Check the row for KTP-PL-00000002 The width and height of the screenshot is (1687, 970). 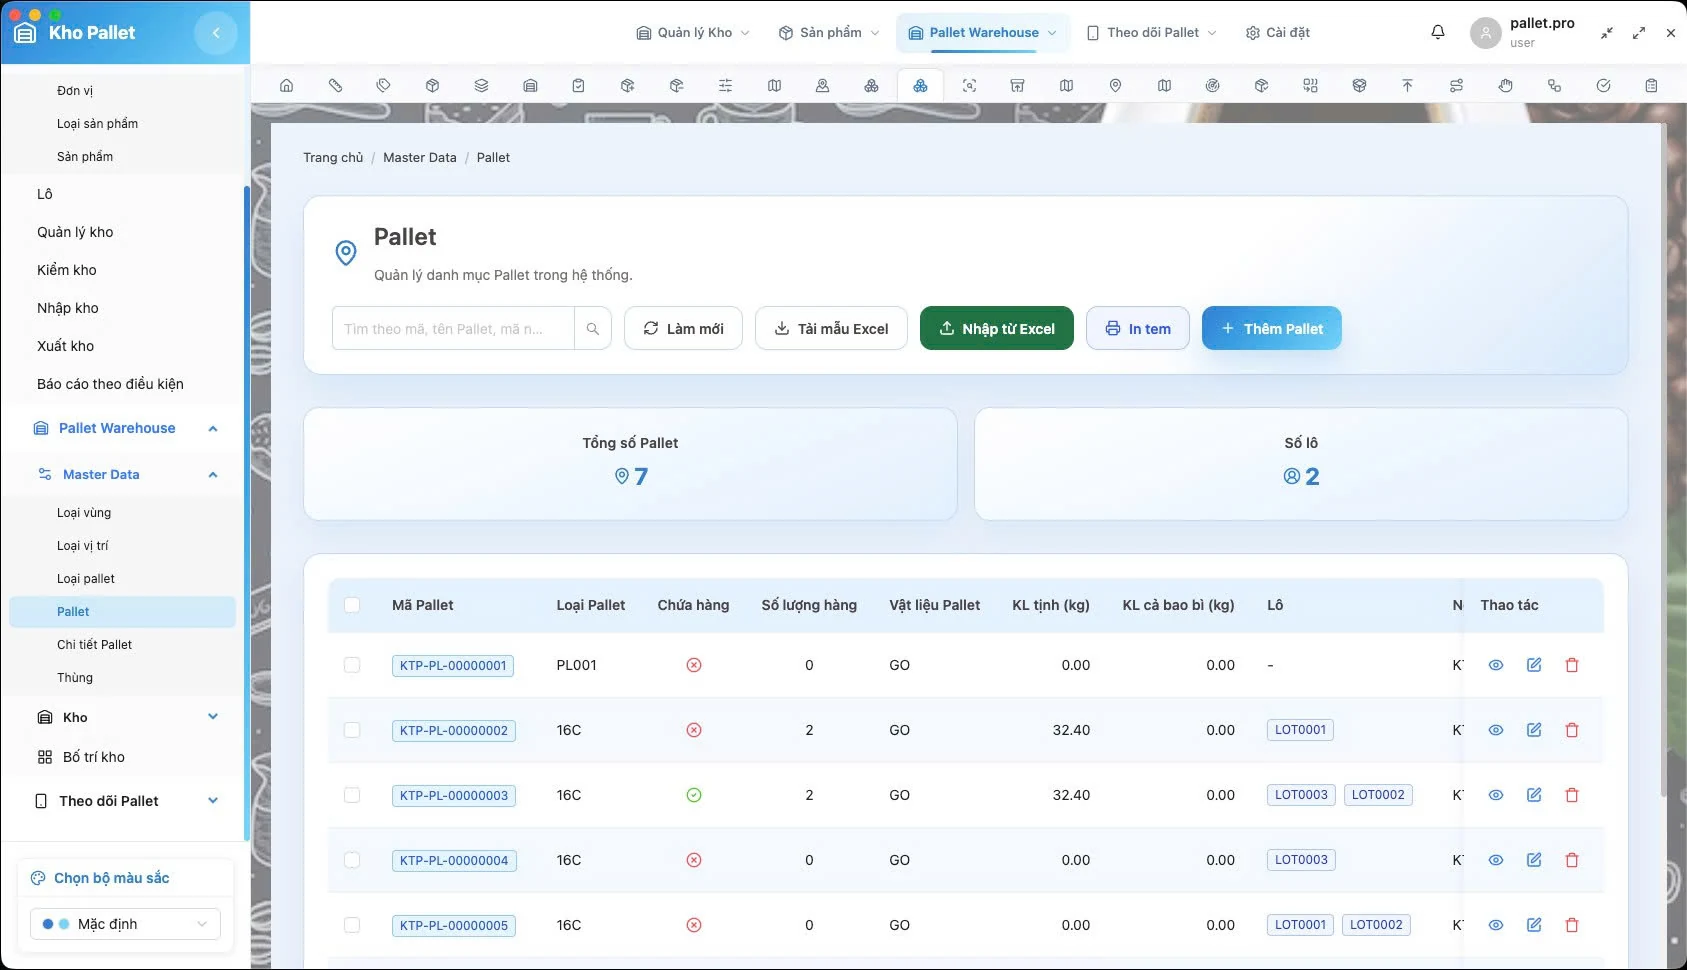coord(352,730)
